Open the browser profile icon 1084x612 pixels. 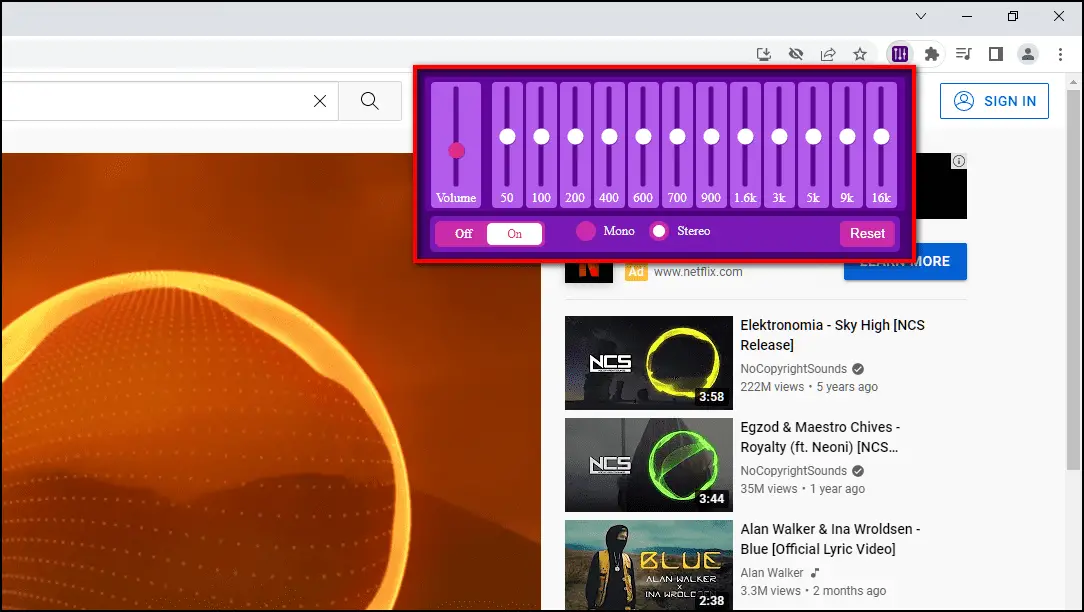click(x=1028, y=54)
